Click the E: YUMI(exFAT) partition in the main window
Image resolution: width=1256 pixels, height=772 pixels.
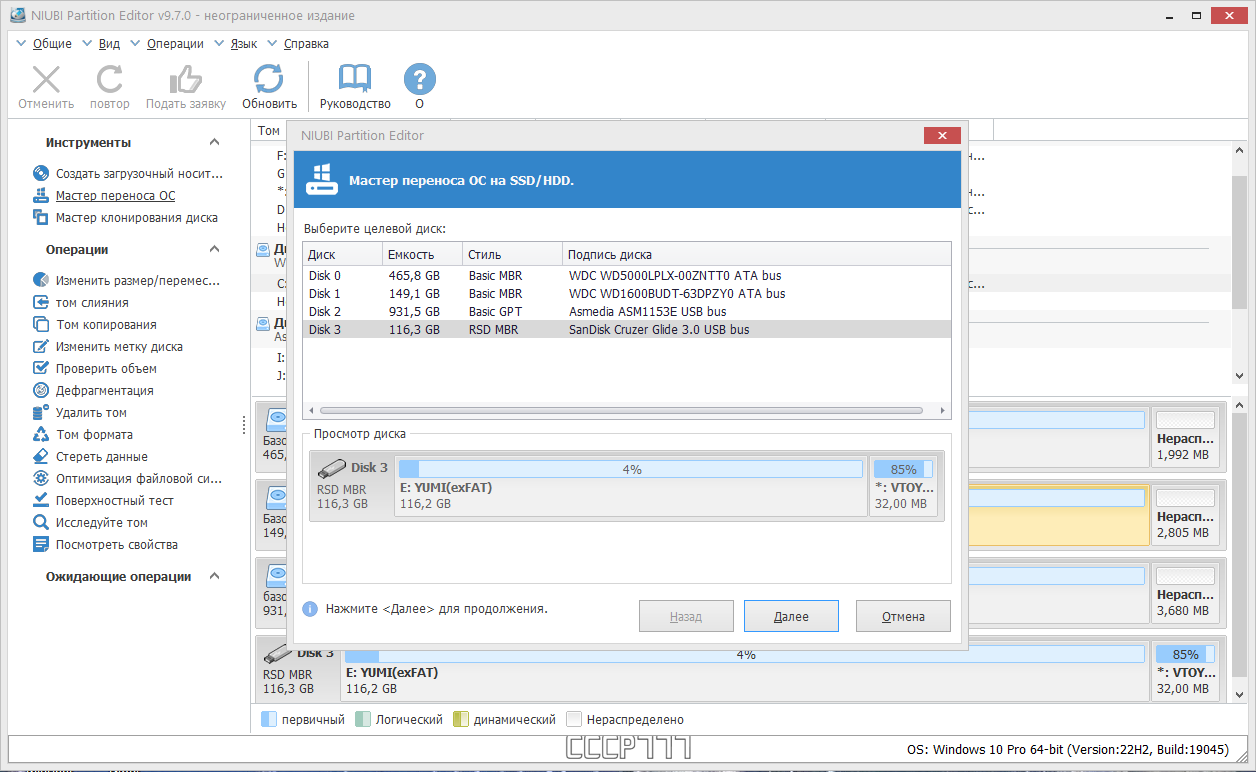pos(745,671)
